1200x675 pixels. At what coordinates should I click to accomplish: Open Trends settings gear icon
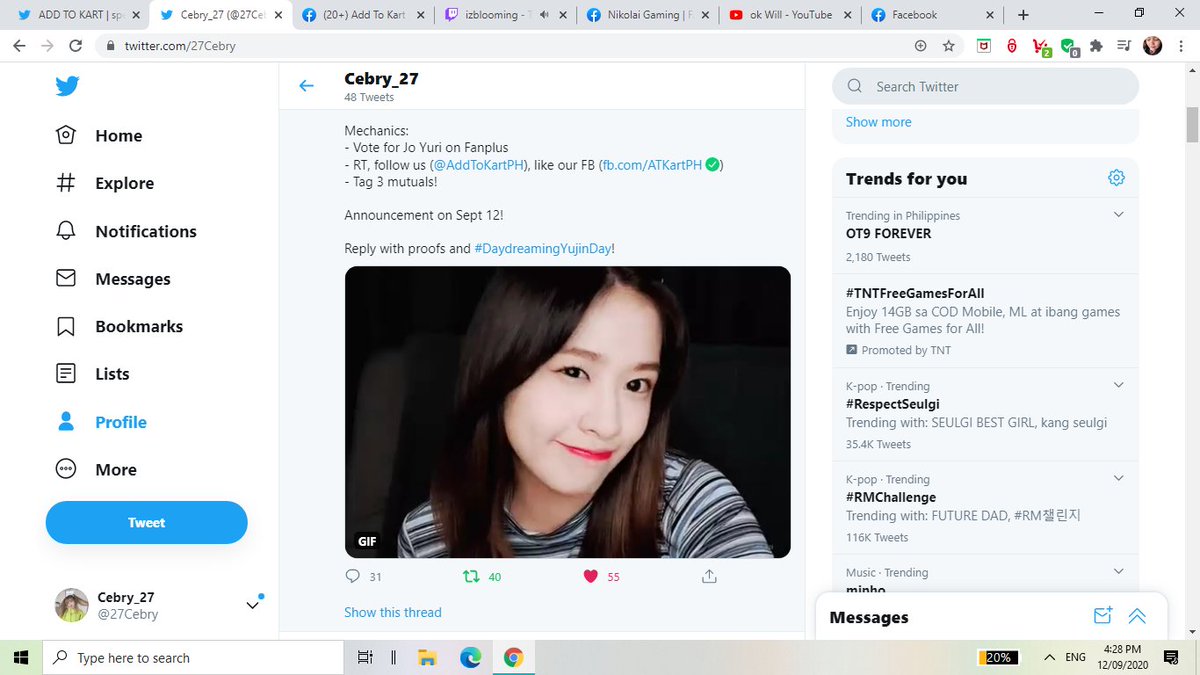pyautogui.click(x=1116, y=178)
